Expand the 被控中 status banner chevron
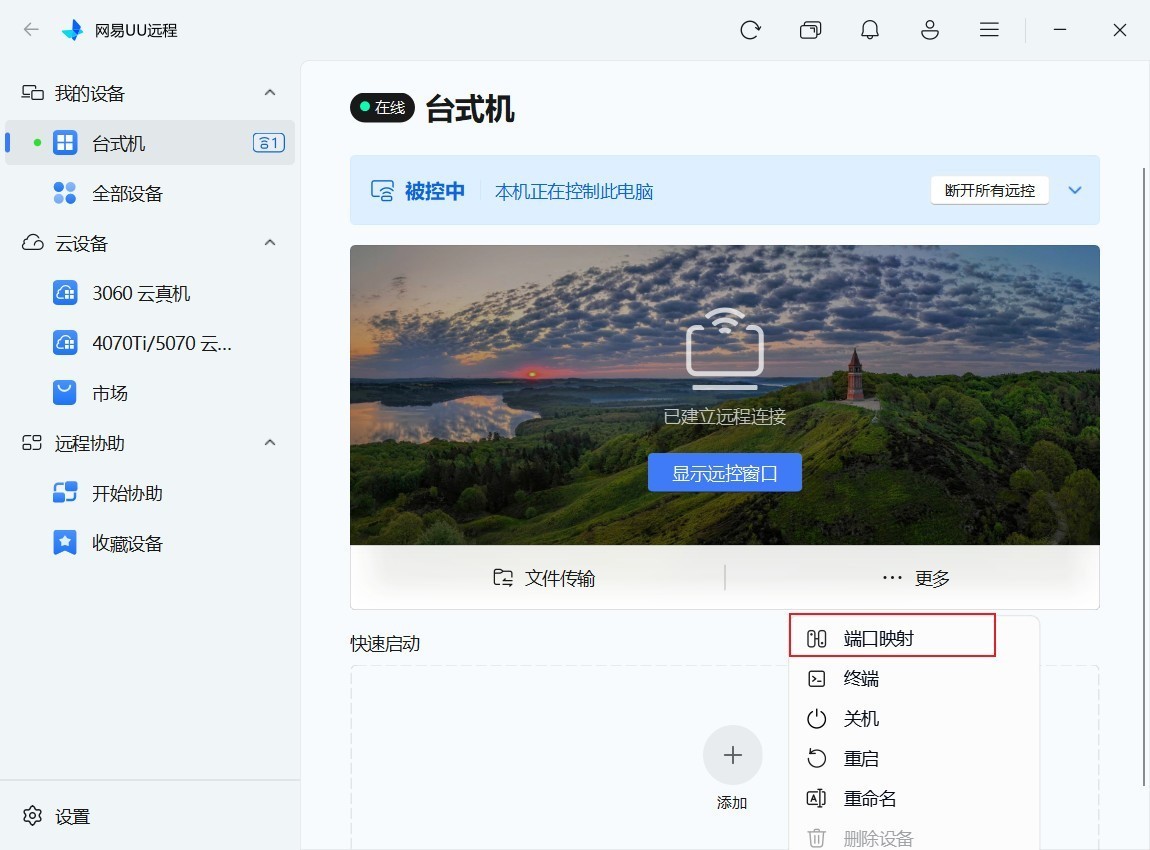 tap(1075, 191)
